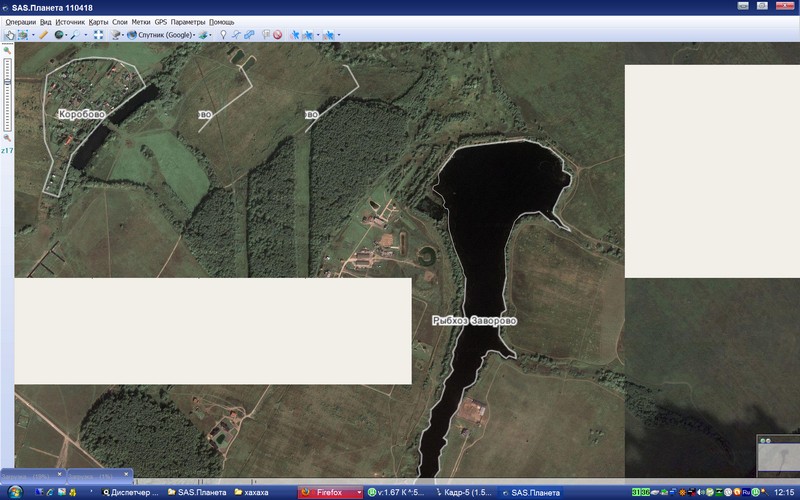Expand the selection tool dropdown arrow
This screenshot has width=800, height=500.
pos(32,35)
